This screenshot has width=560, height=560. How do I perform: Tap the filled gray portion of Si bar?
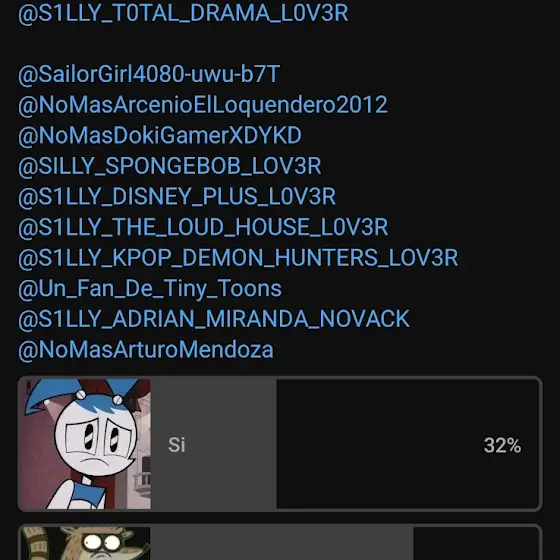tap(214, 444)
